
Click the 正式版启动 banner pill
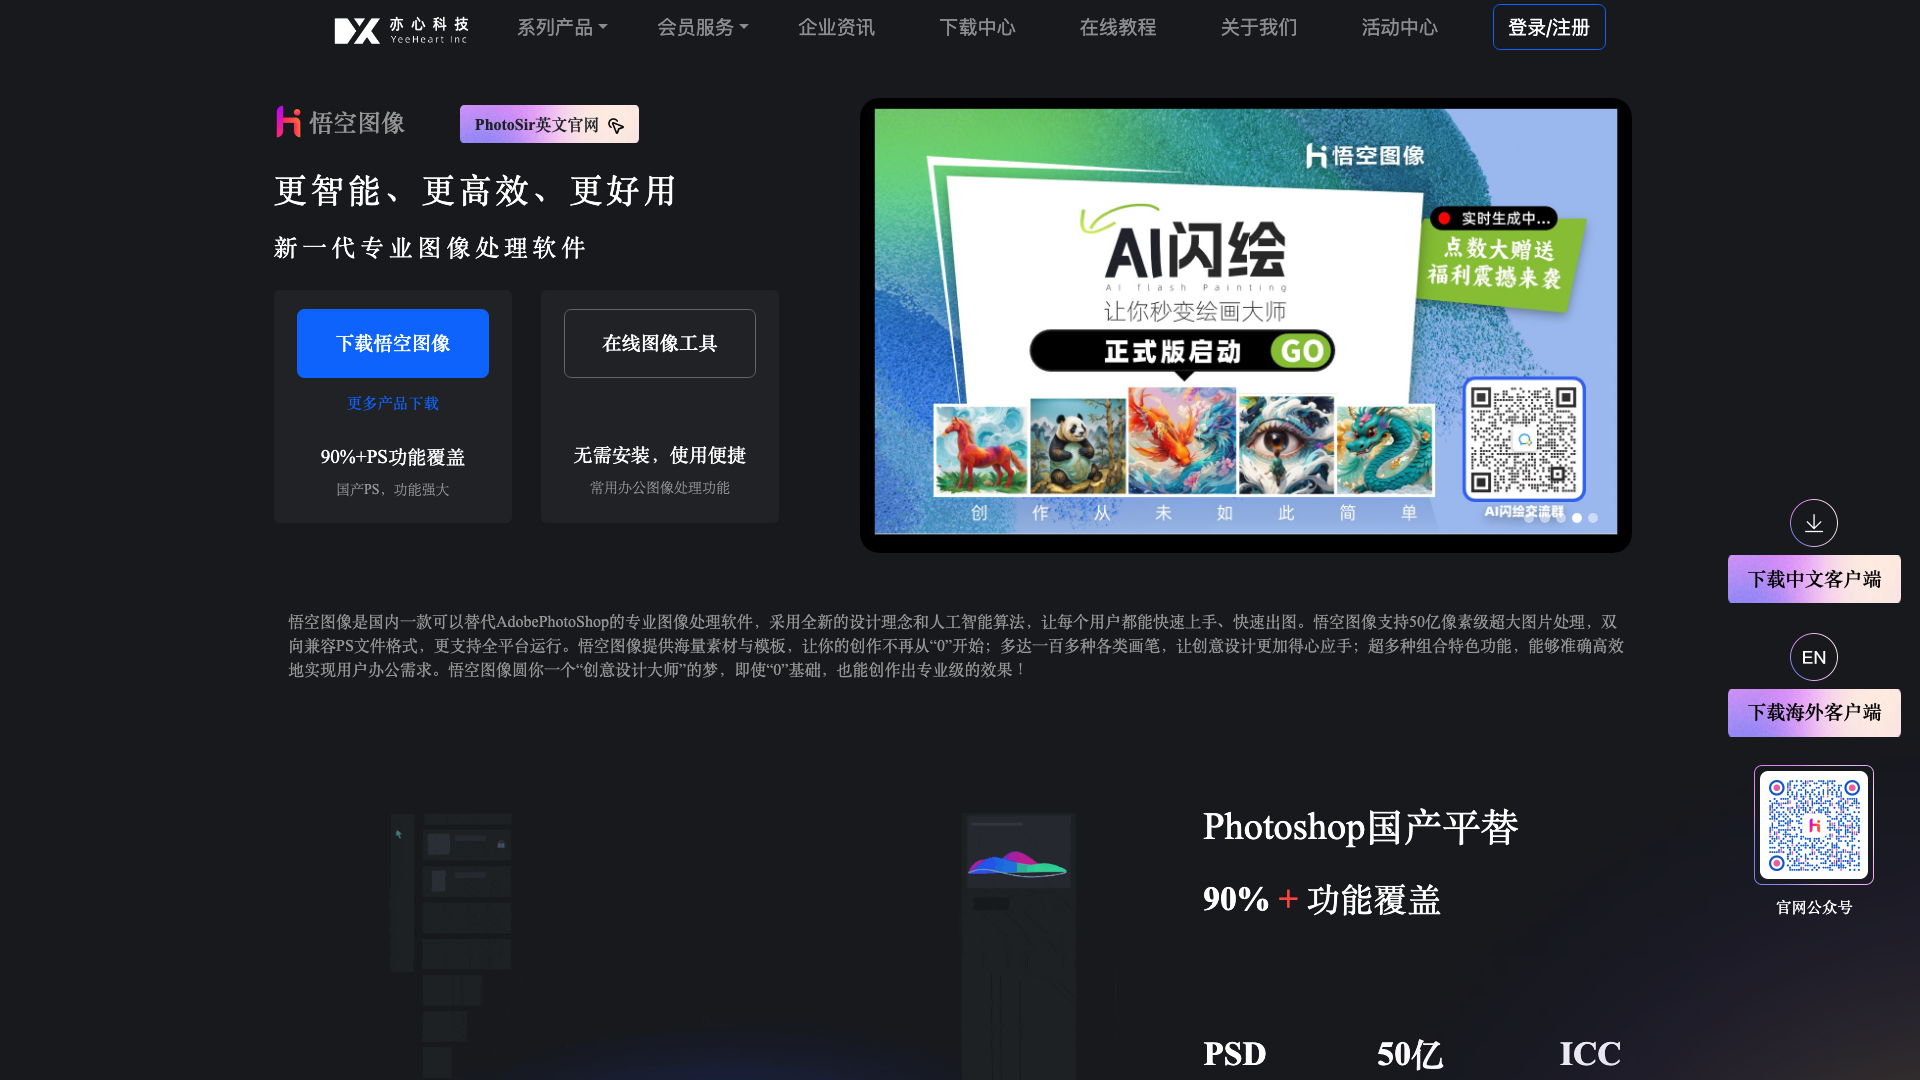pyautogui.click(x=1182, y=351)
